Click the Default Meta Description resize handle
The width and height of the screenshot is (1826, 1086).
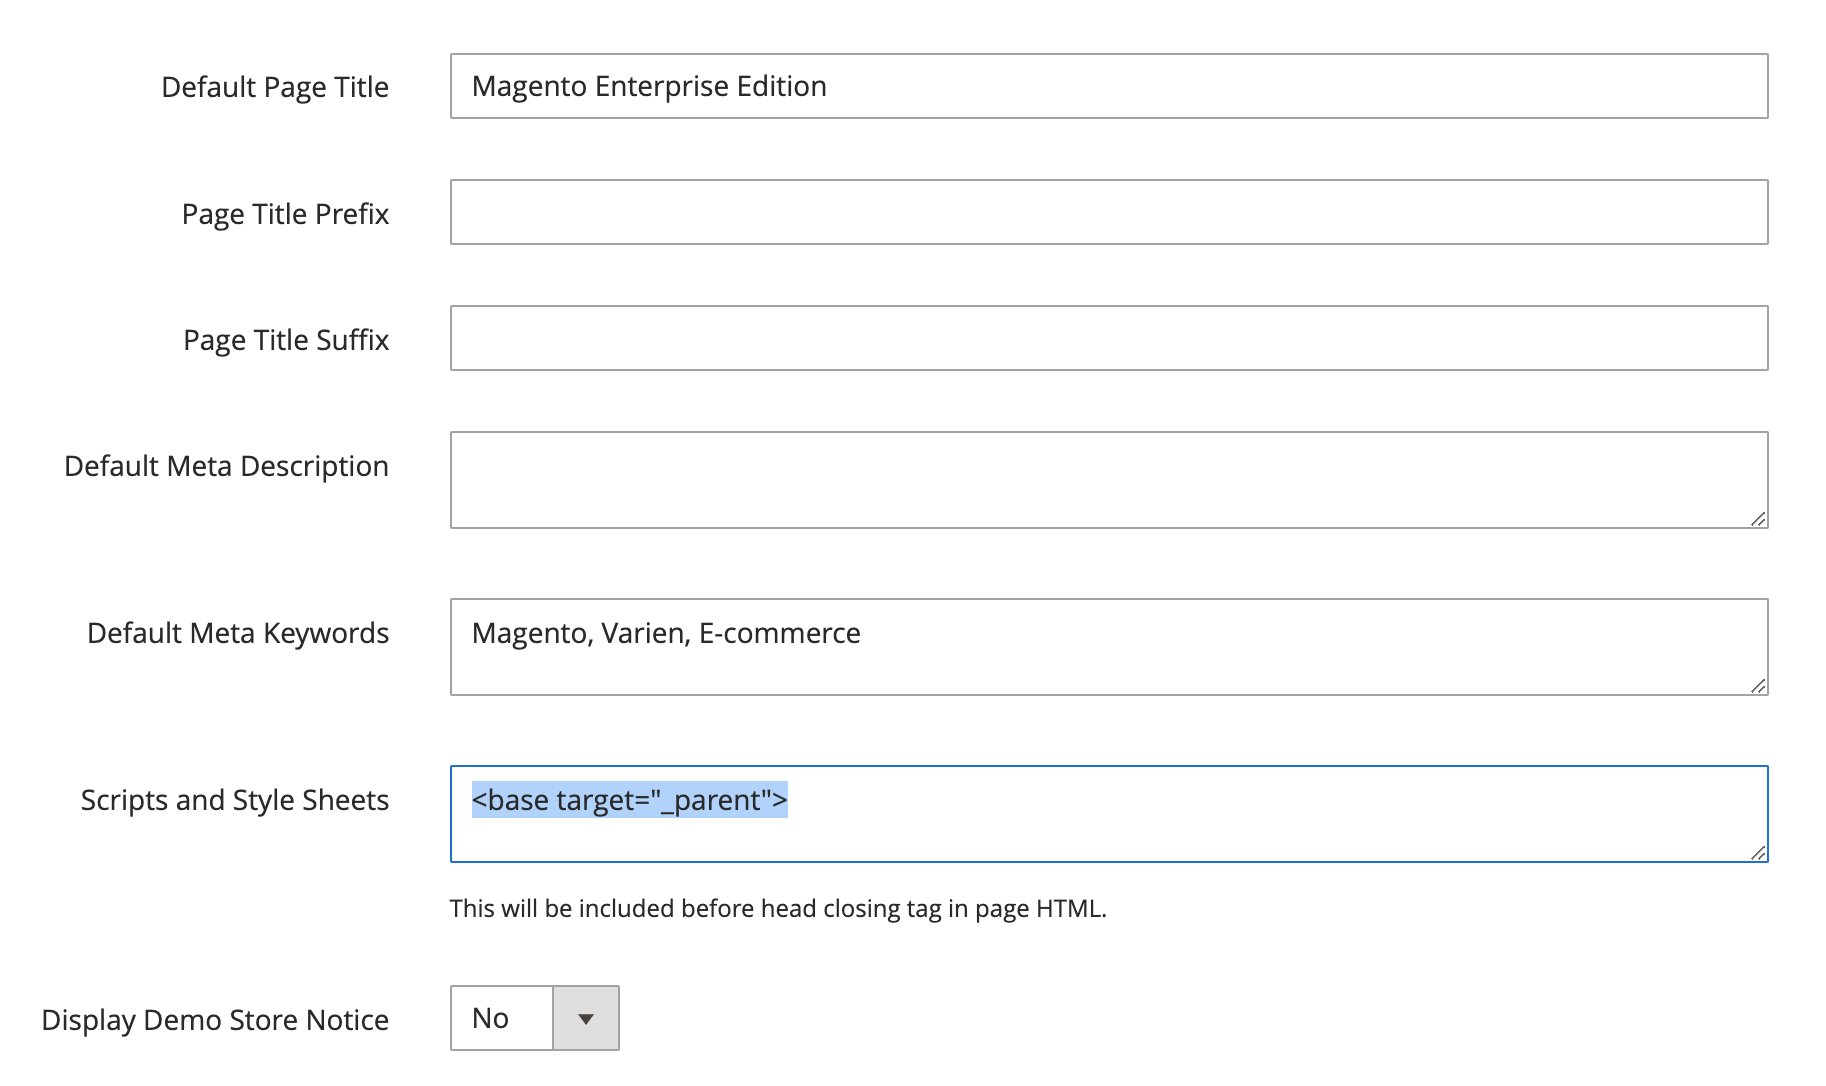(1758, 519)
